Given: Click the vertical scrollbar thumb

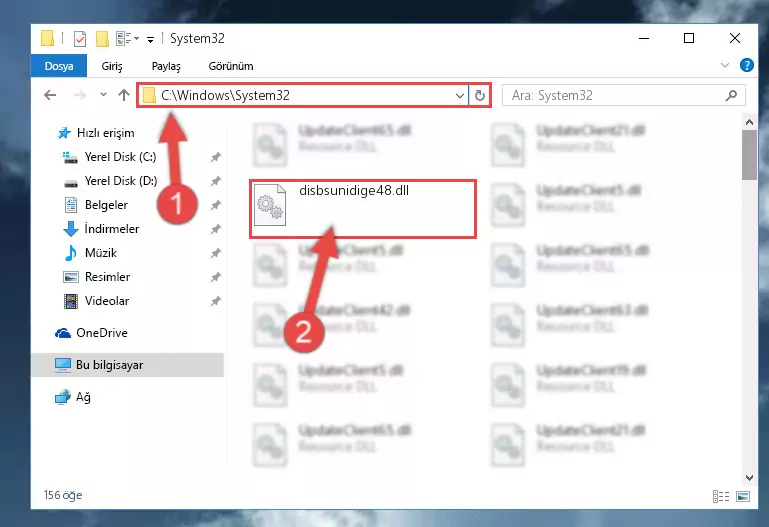Looking at the screenshot, I should (749, 155).
